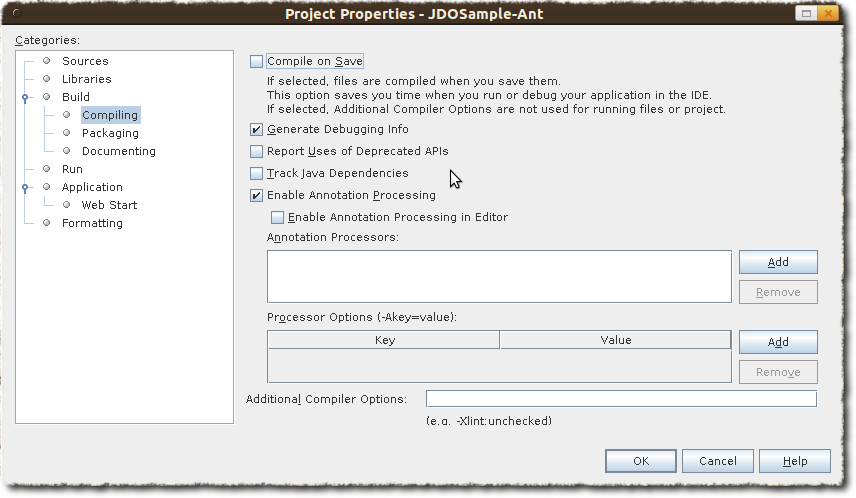Confirm the dialog with OK
856x498 pixels.
641,461
